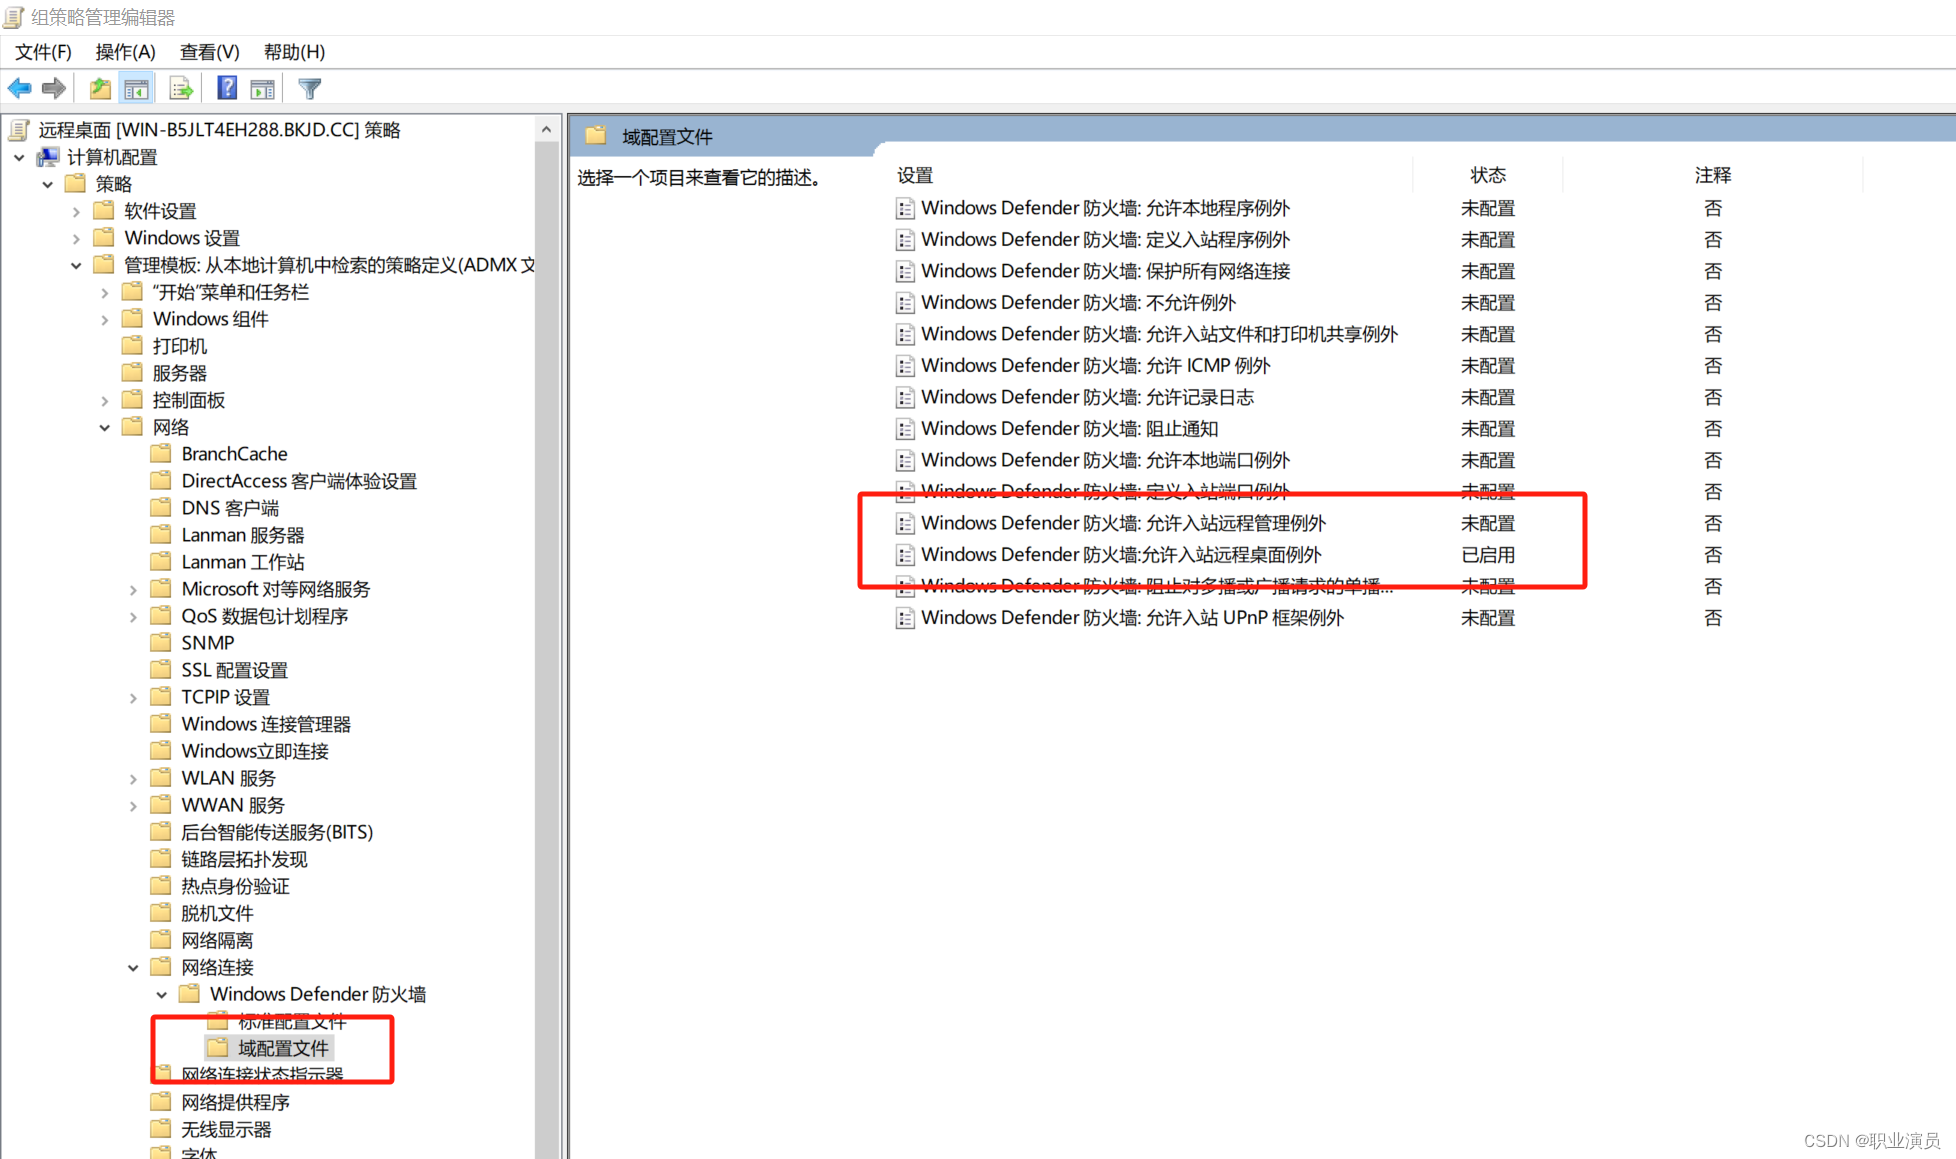Click the blue Back arrow toolbar icon
This screenshot has height=1159, width=1956.
19,88
